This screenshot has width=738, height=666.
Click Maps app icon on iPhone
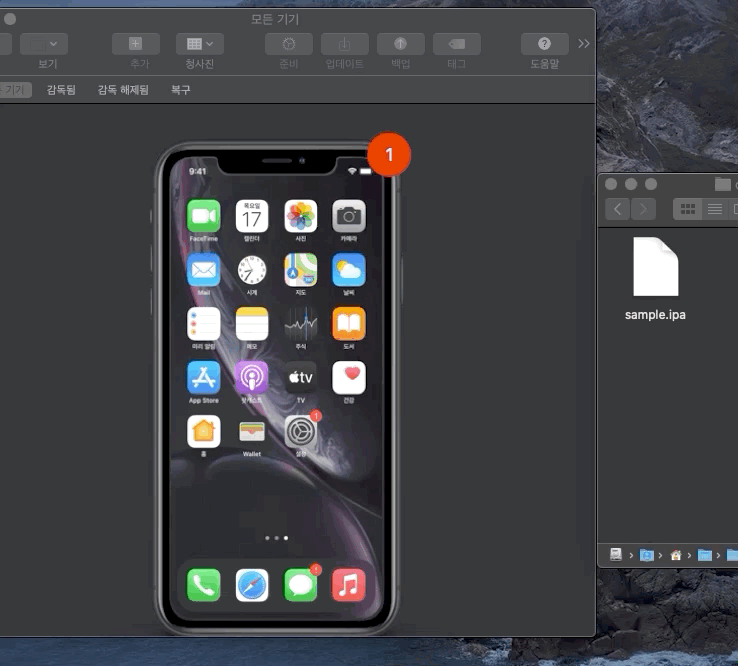[x=301, y=270]
